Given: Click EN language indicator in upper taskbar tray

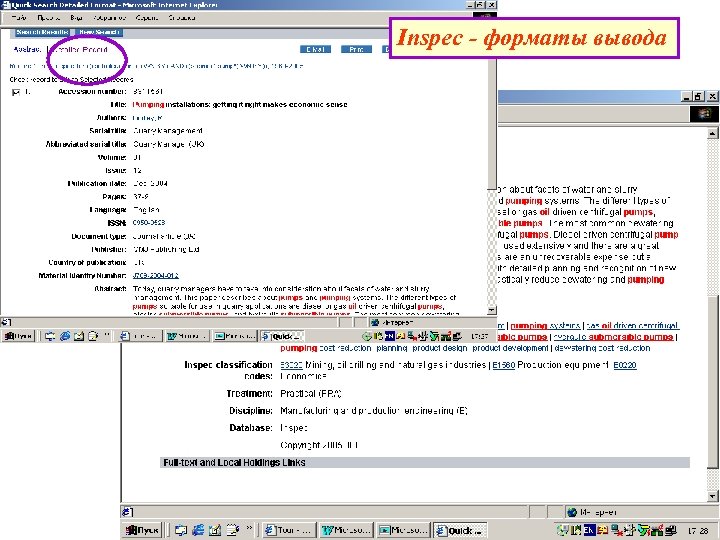Looking at the screenshot, I should [x=389, y=336].
